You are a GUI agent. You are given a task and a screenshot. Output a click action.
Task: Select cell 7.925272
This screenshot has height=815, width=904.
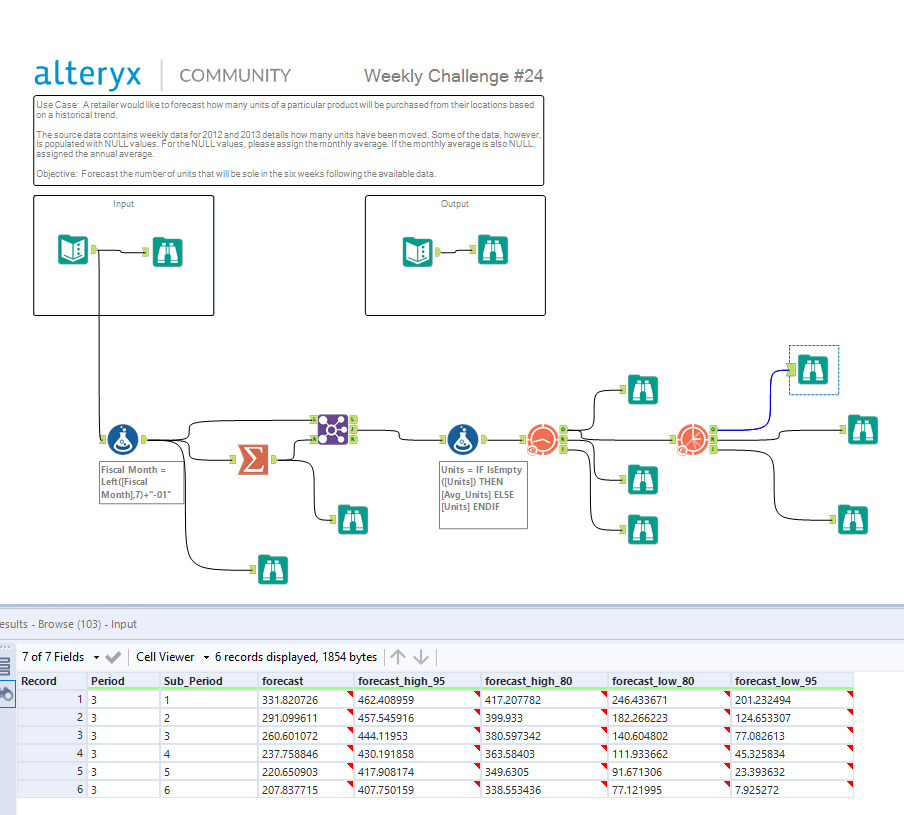tap(792, 790)
